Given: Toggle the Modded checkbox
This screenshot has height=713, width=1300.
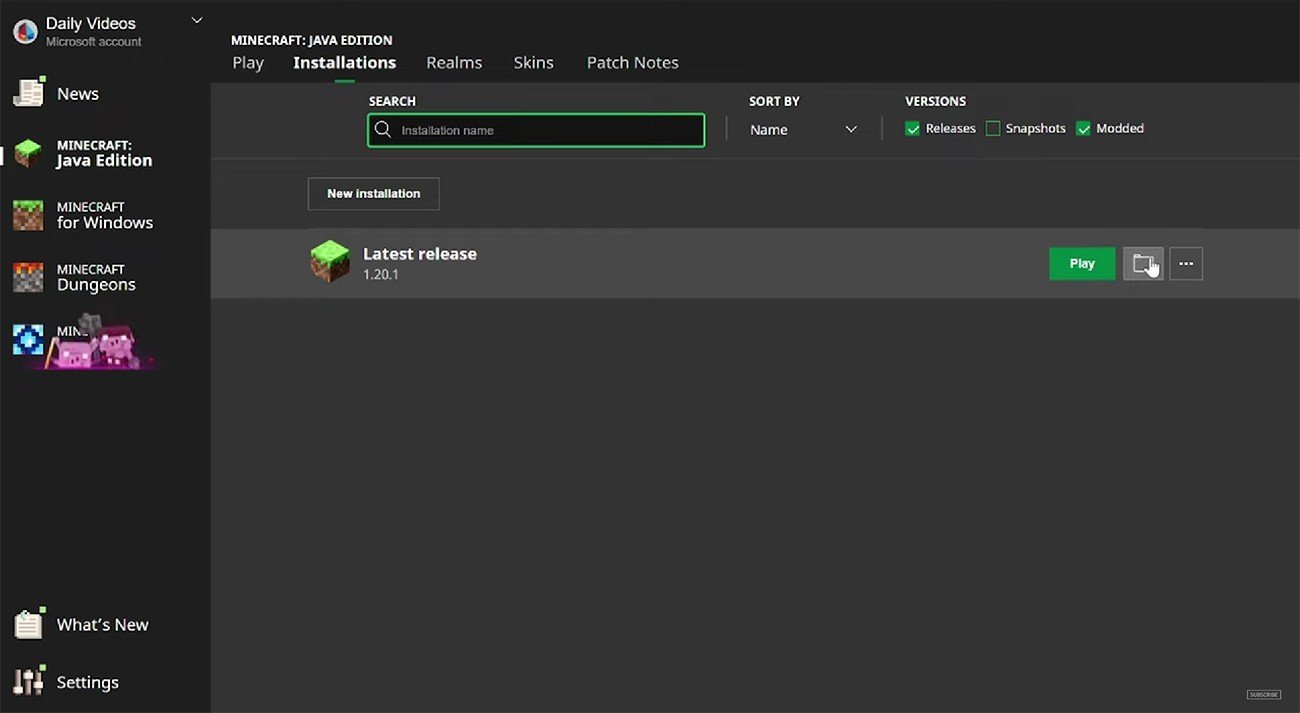Looking at the screenshot, I should tap(1083, 128).
